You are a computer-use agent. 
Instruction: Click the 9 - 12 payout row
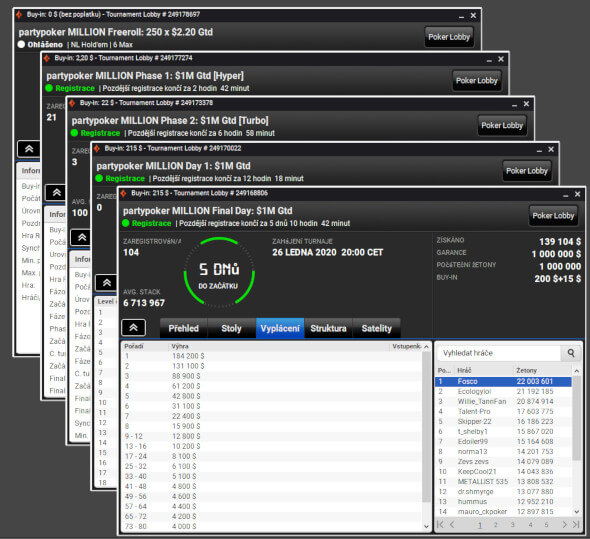click(272, 436)
